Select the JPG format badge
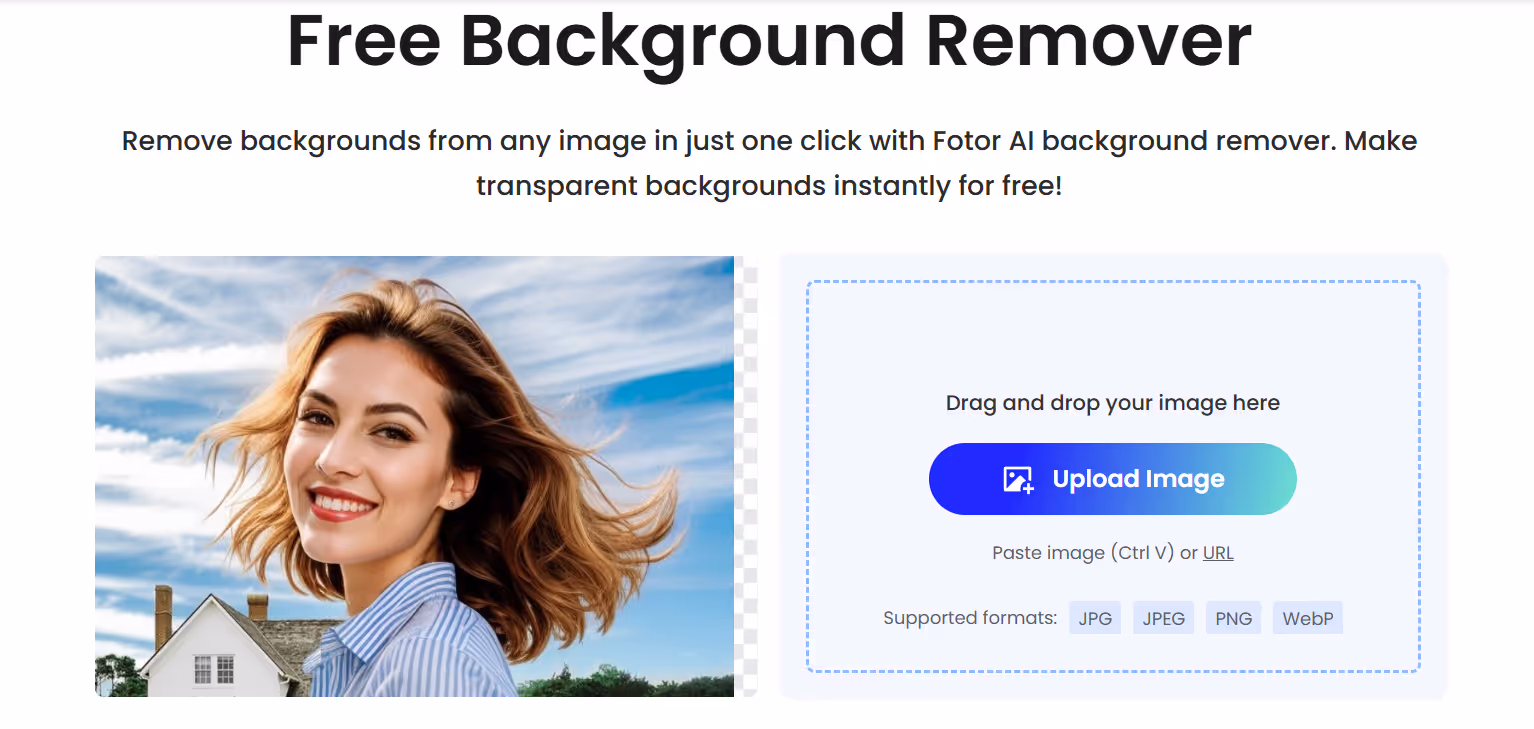 (1094, 617)
